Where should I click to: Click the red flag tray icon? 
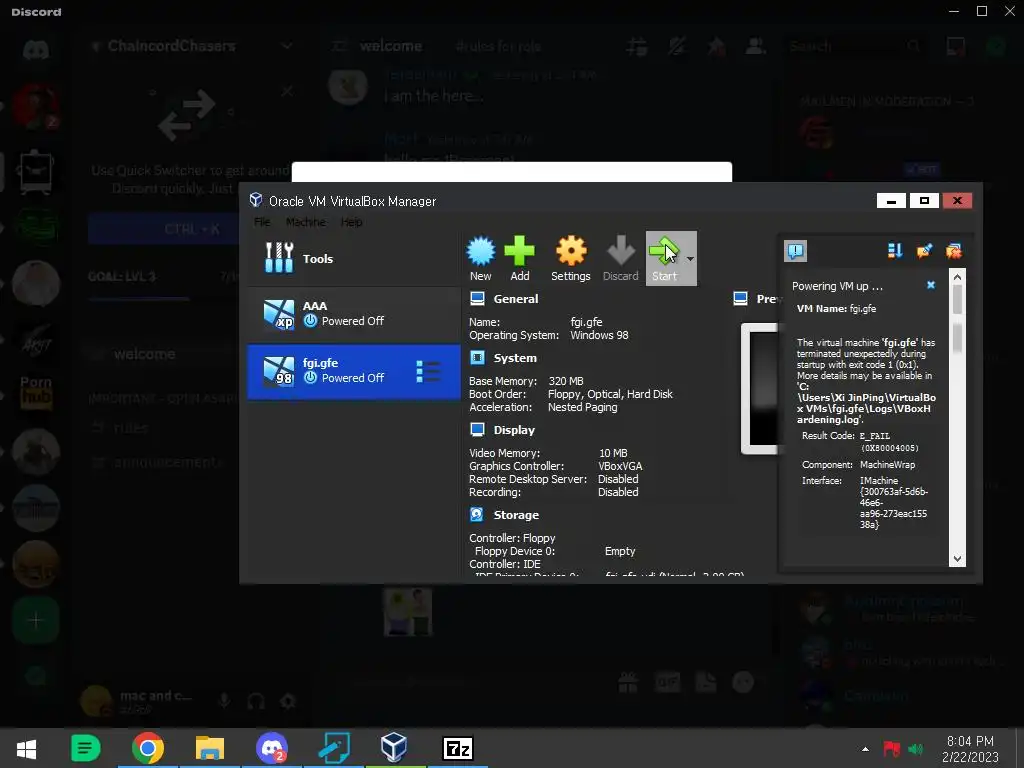point(891,749)
